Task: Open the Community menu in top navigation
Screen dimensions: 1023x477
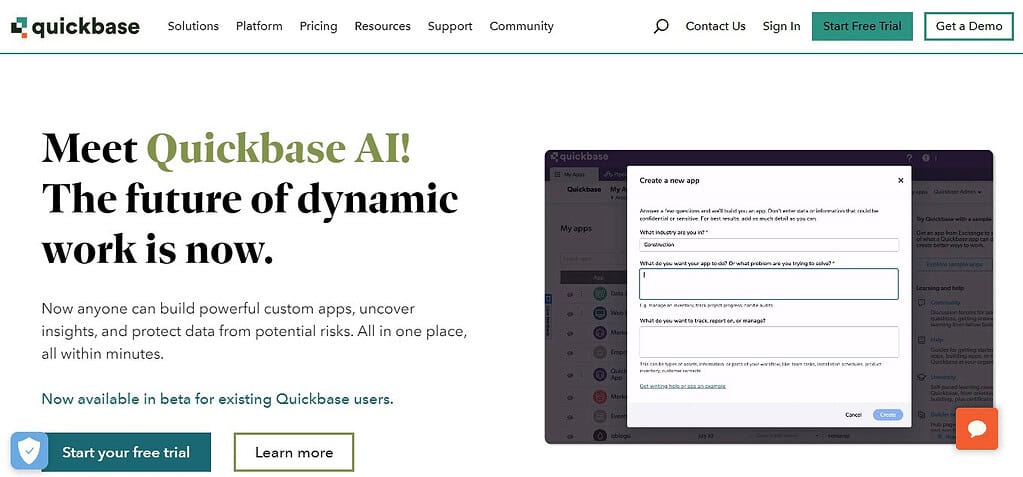Action: (521, 26)
